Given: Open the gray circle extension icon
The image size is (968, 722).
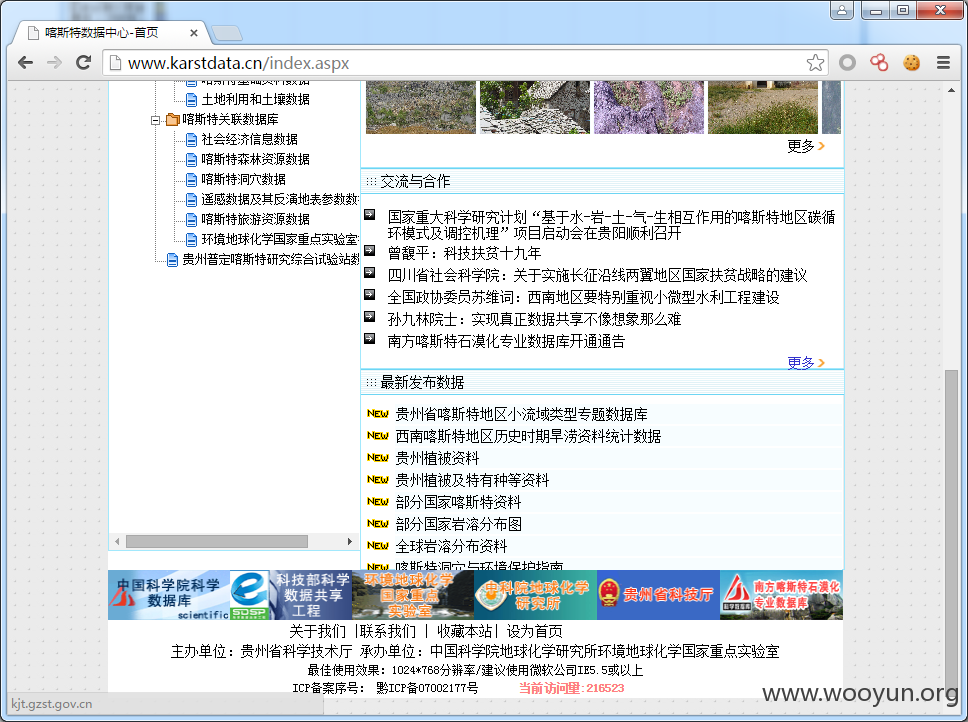Looking at the screenshot, I should pos(848,62).
